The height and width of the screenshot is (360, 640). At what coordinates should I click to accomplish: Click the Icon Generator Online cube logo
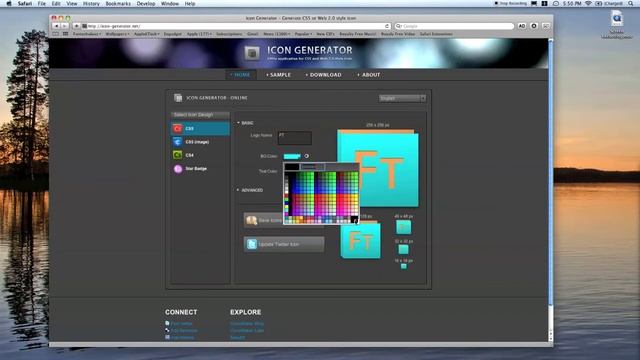pyautogui.click(x=178, y=98)
